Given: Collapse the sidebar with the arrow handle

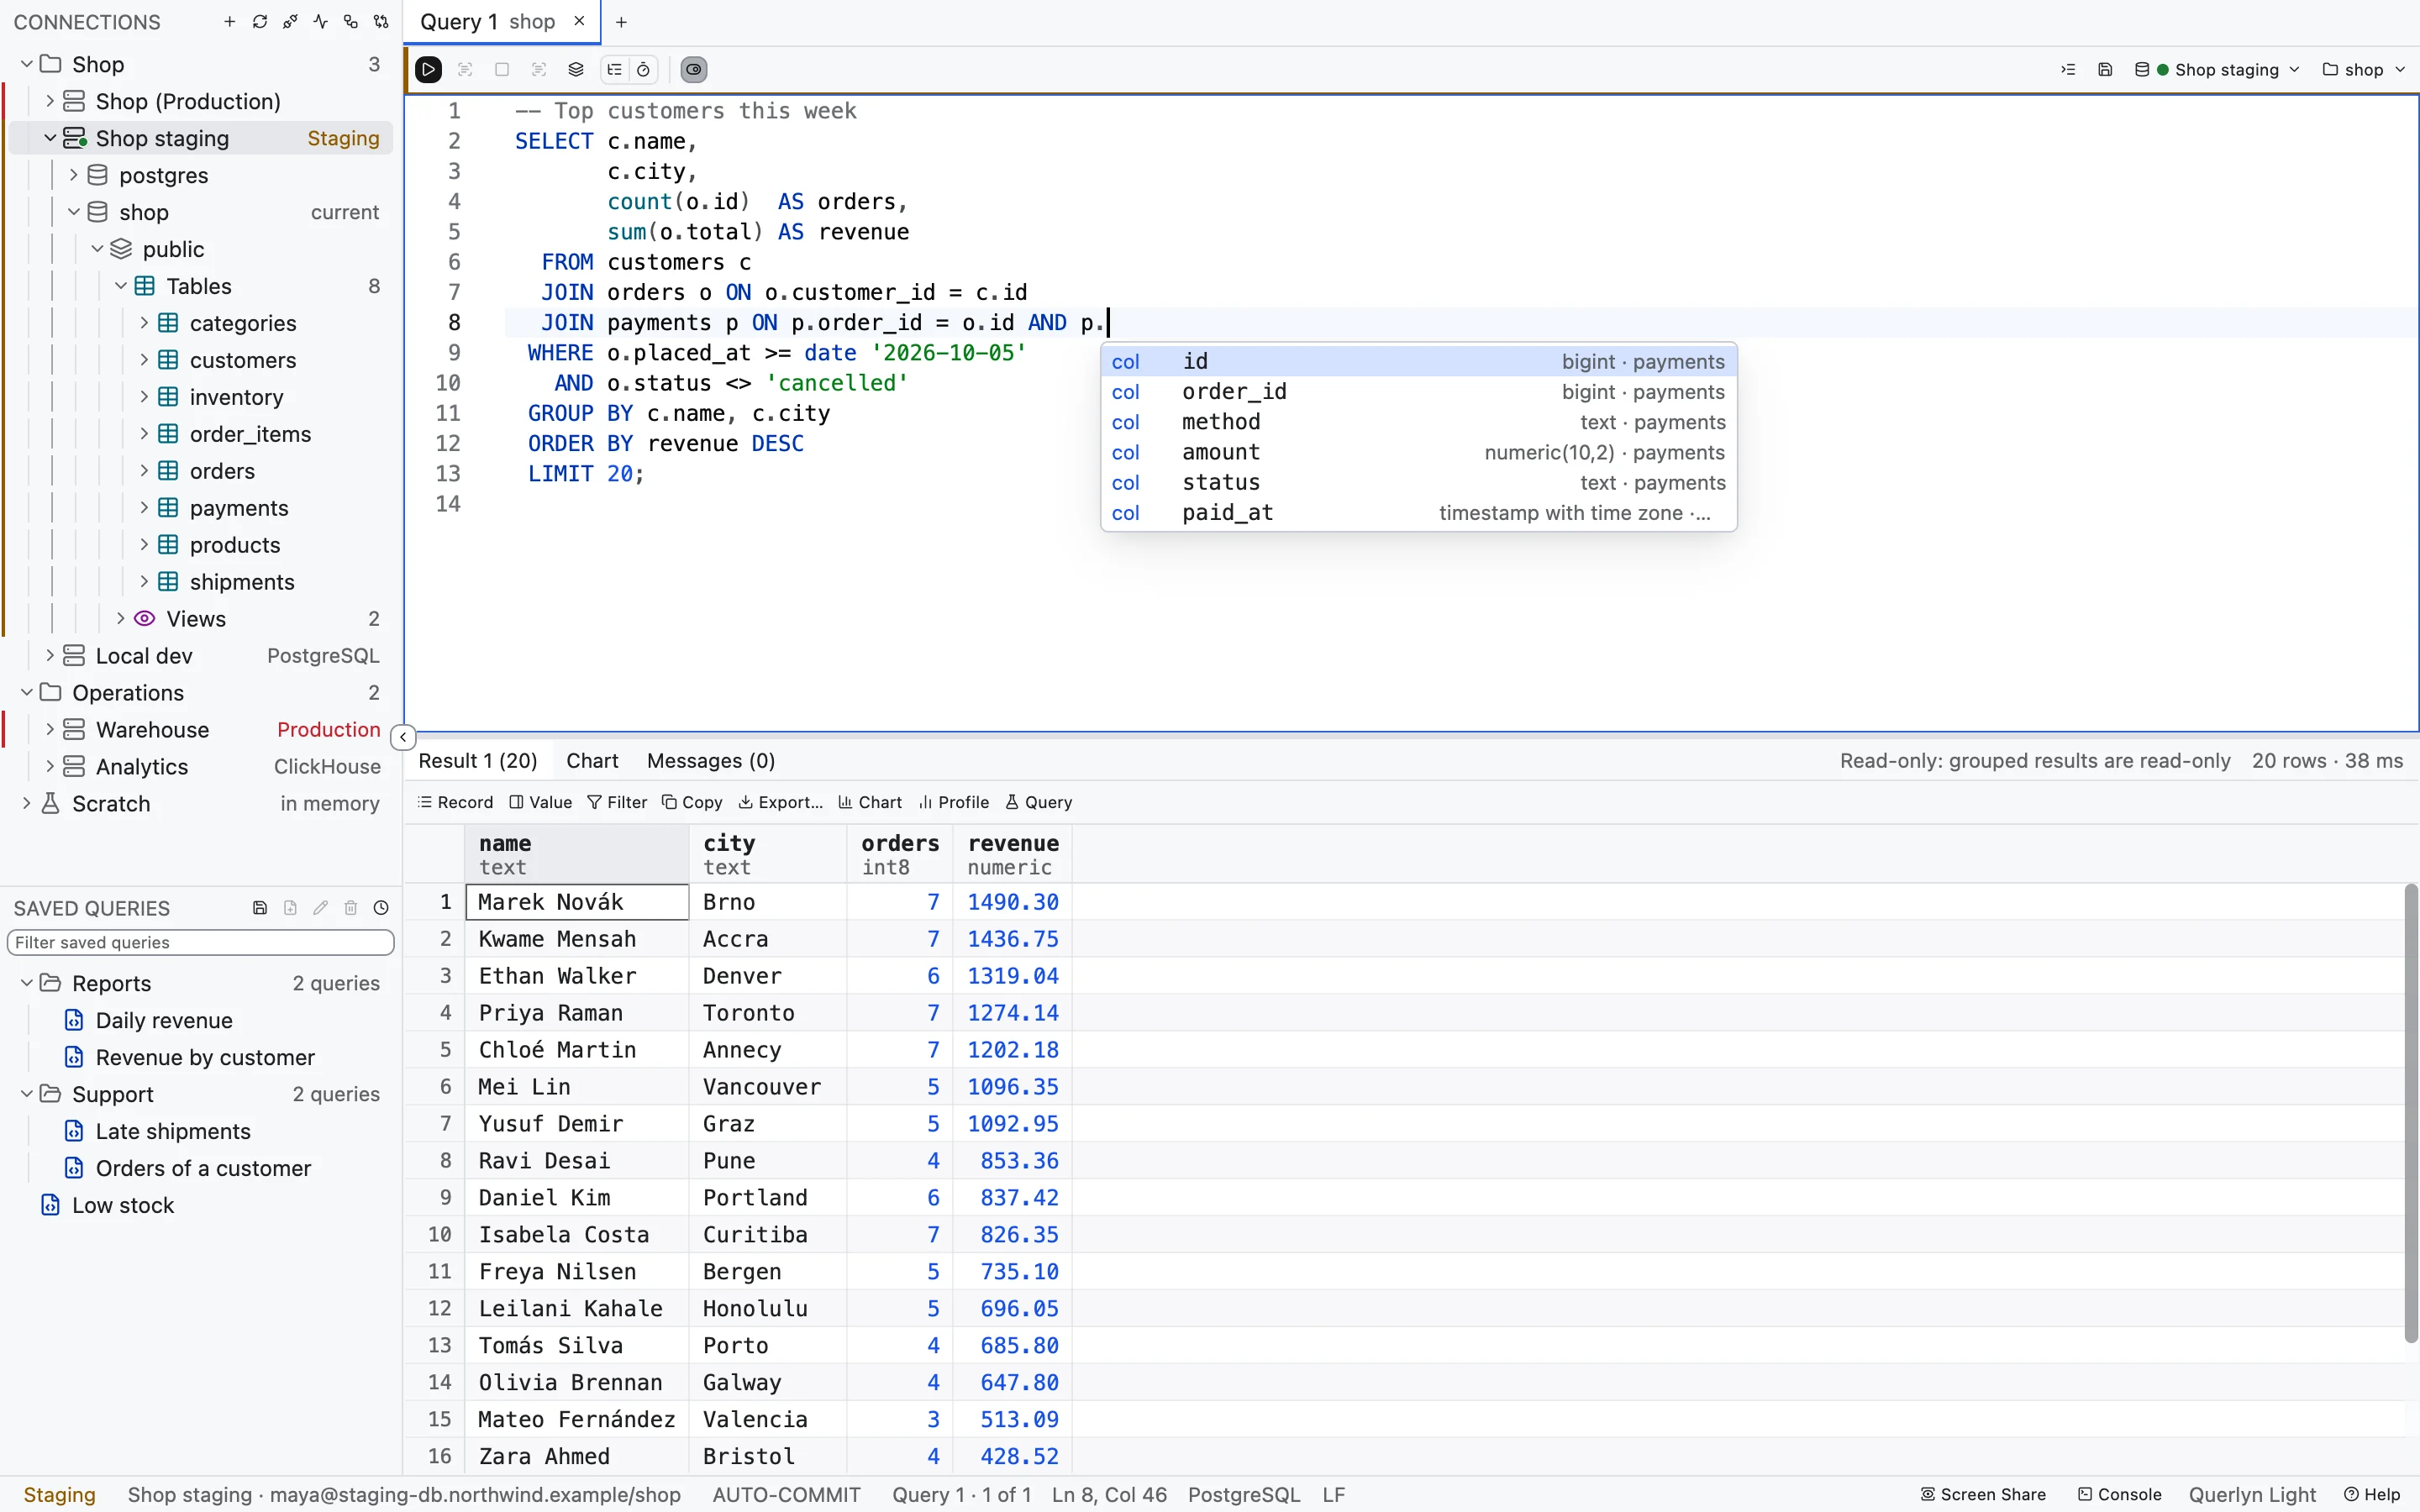Looking at the screenshot, I should pyautogui.click(x=403, y=737).
